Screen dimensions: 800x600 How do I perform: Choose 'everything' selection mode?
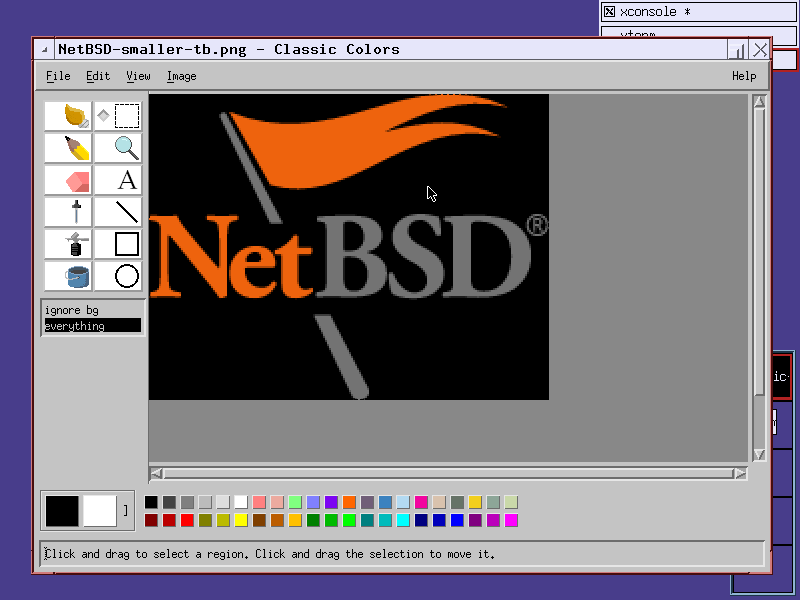pos(92,326)
